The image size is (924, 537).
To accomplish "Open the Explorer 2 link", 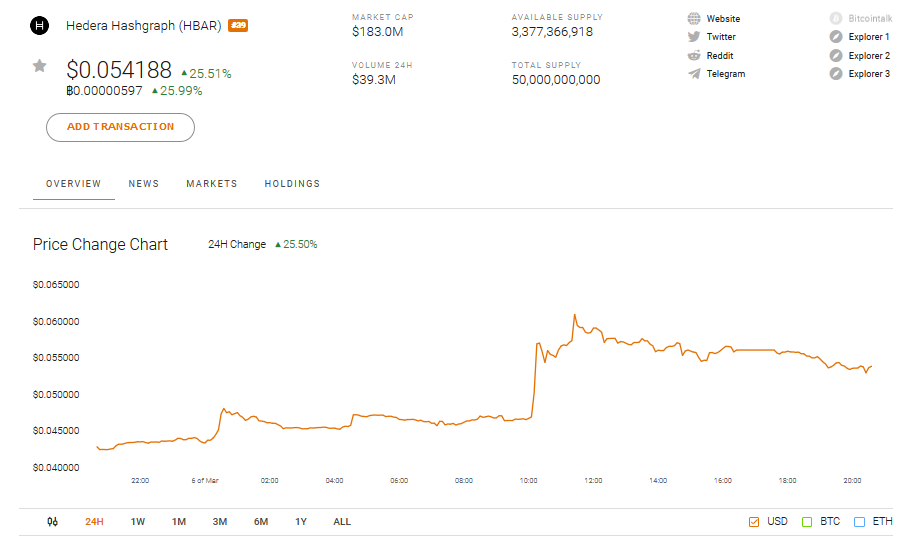I will click(x=868, y=56).
